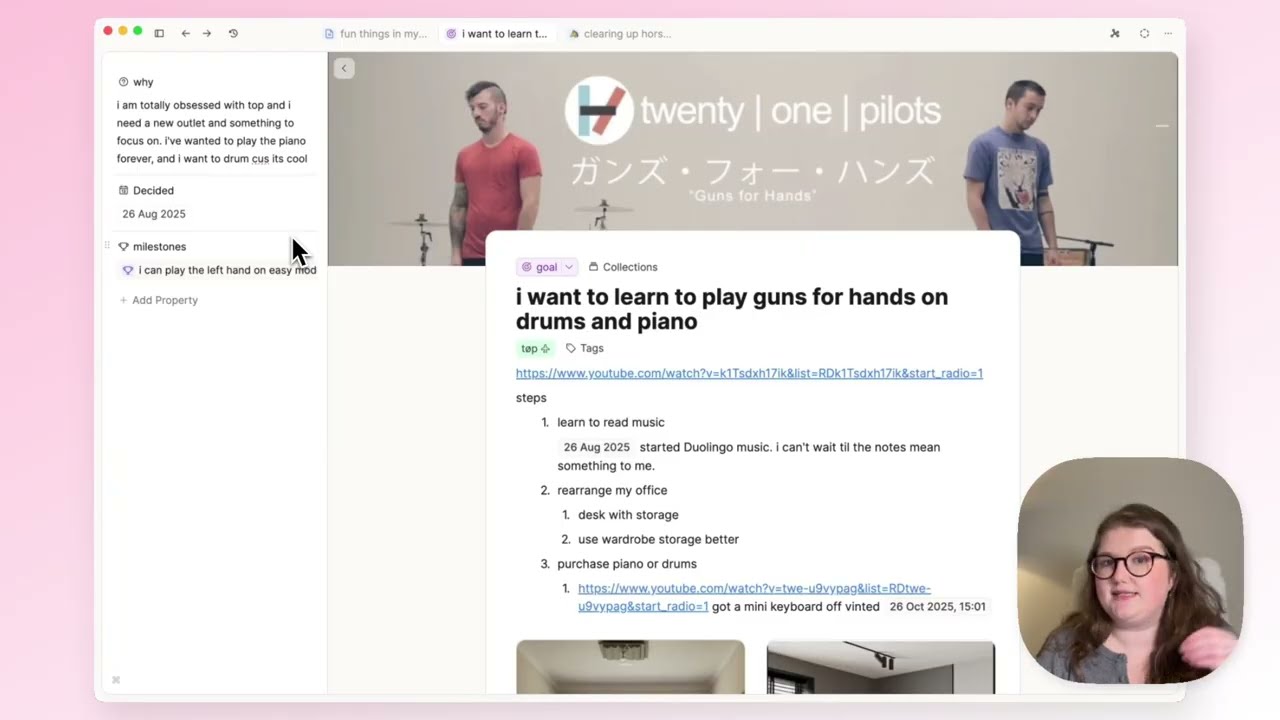Open the left room photo thumbnail
This screenshot has height=720, width=1280.
pyautogui.click(x=630, y=667)
